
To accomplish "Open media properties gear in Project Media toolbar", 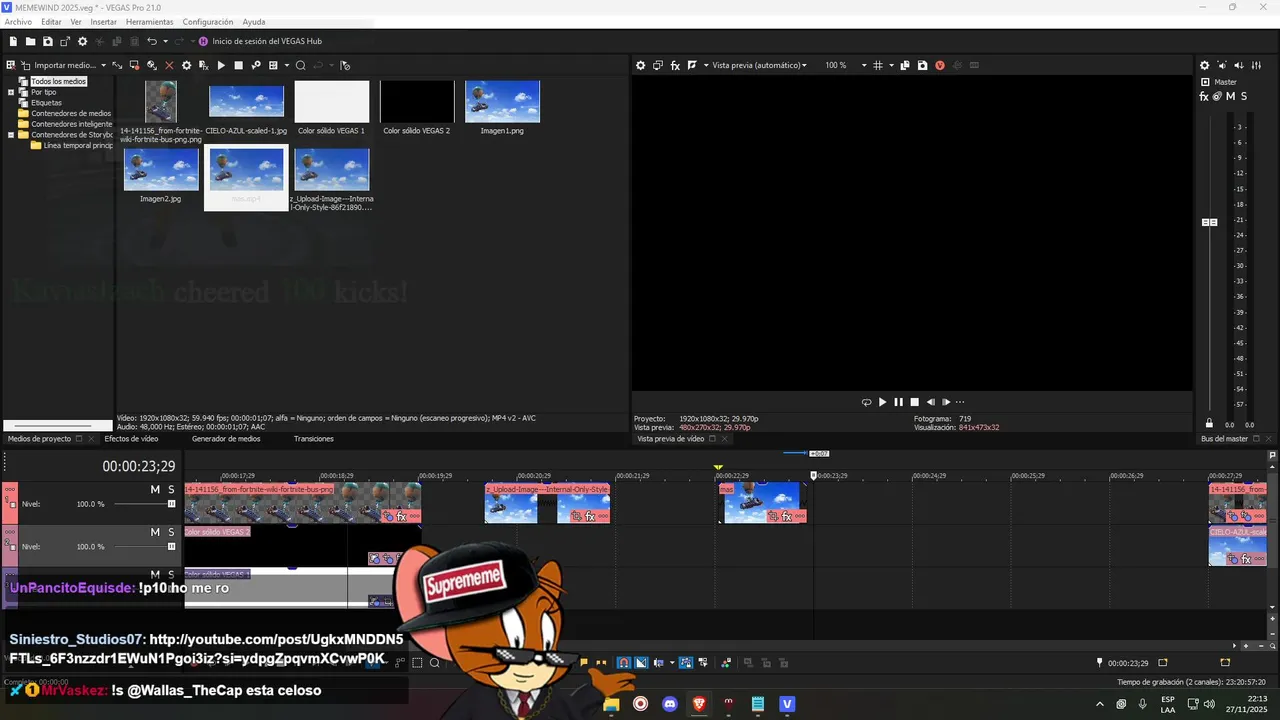I will click(x=186, y=65).
